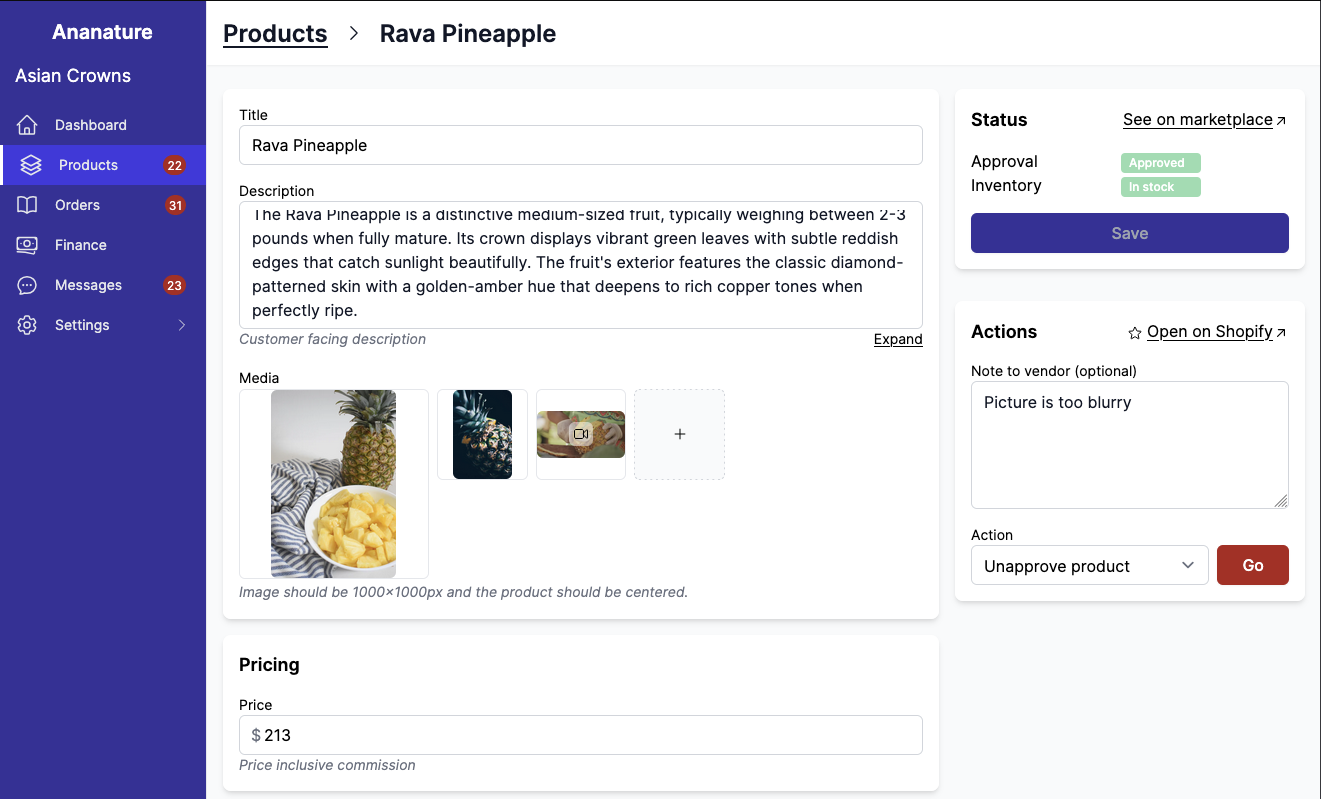Follow the See on marketplace link
The width and height of the screenshot is (1321, 799).
pyautogui.click(x=1198, y=120)
